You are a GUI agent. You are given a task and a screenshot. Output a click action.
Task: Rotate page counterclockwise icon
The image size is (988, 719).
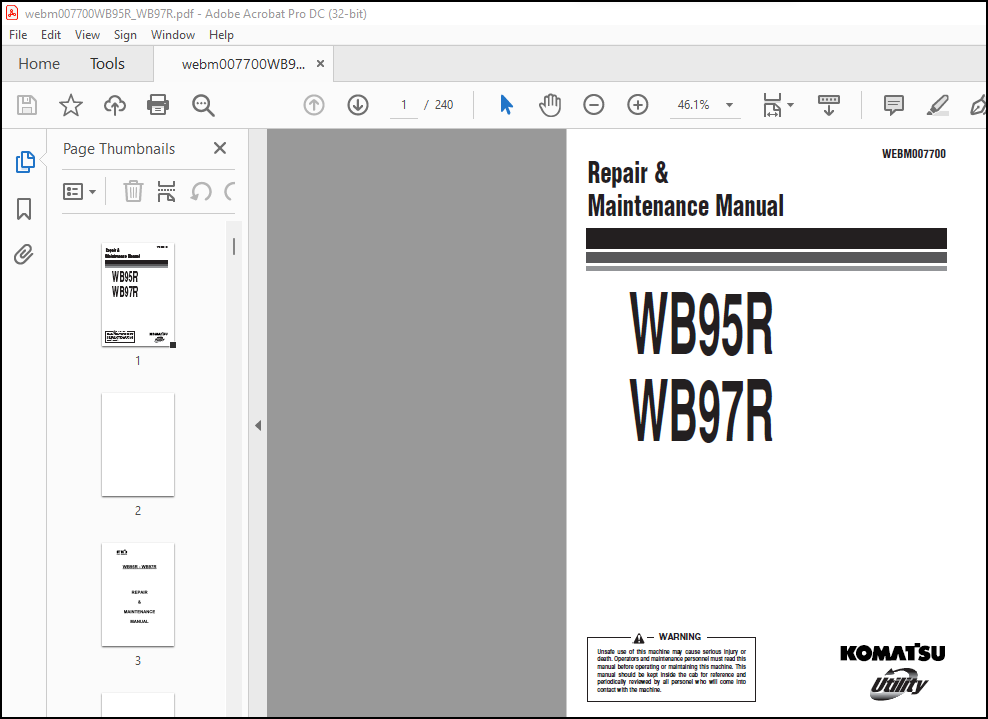(x=201, y=191)
